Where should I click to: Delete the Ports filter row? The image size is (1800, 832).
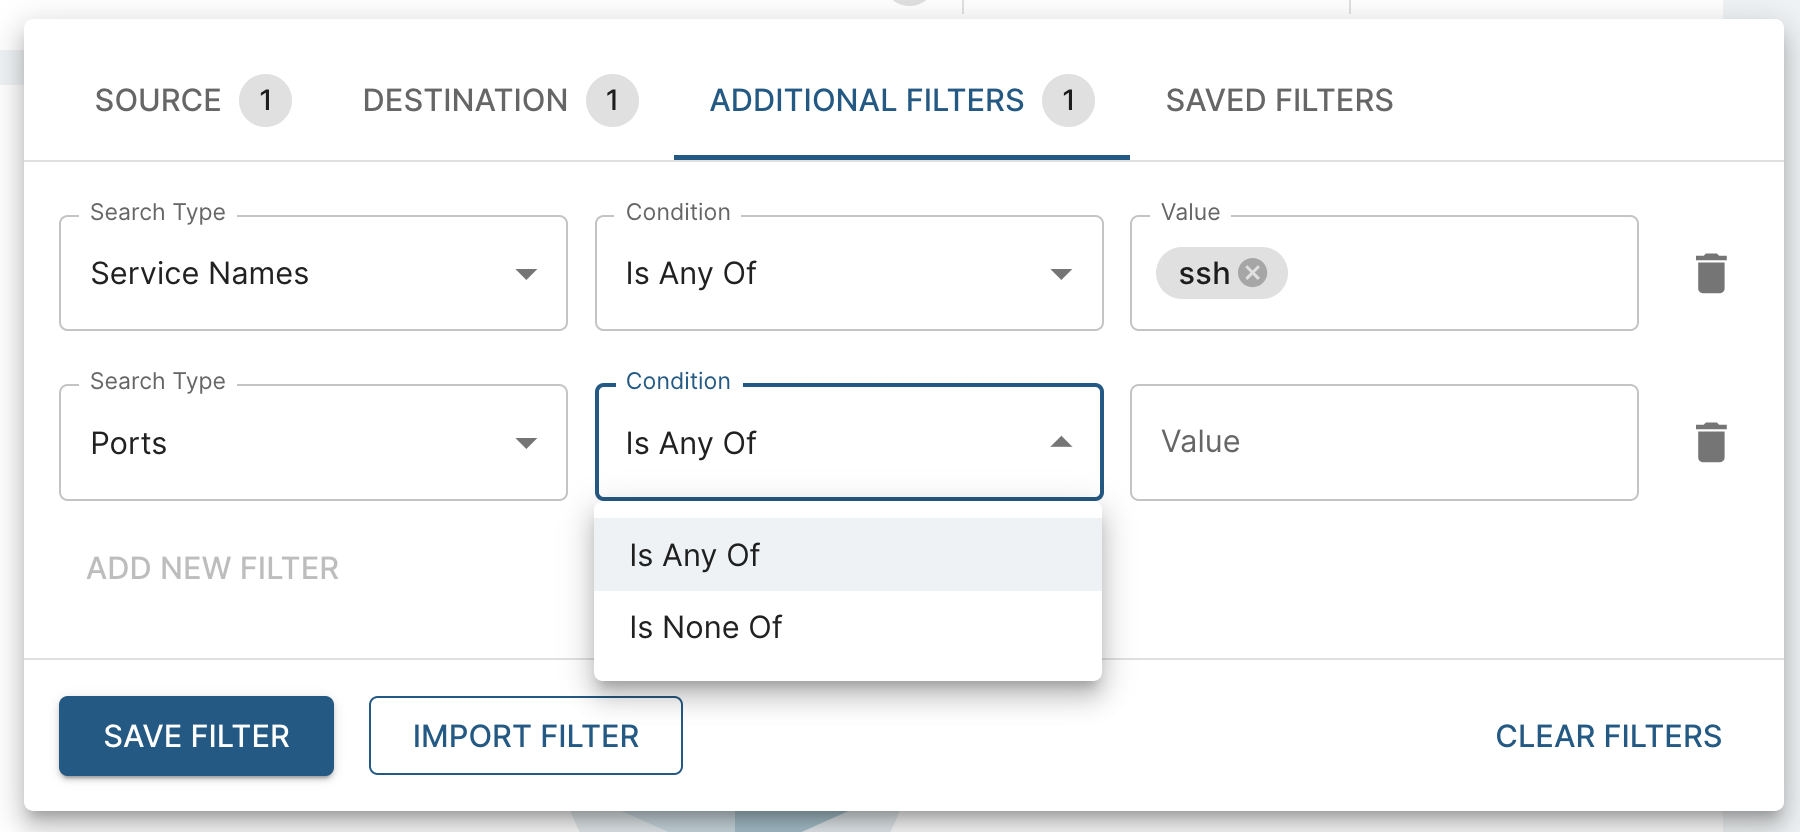[1711, 442]
